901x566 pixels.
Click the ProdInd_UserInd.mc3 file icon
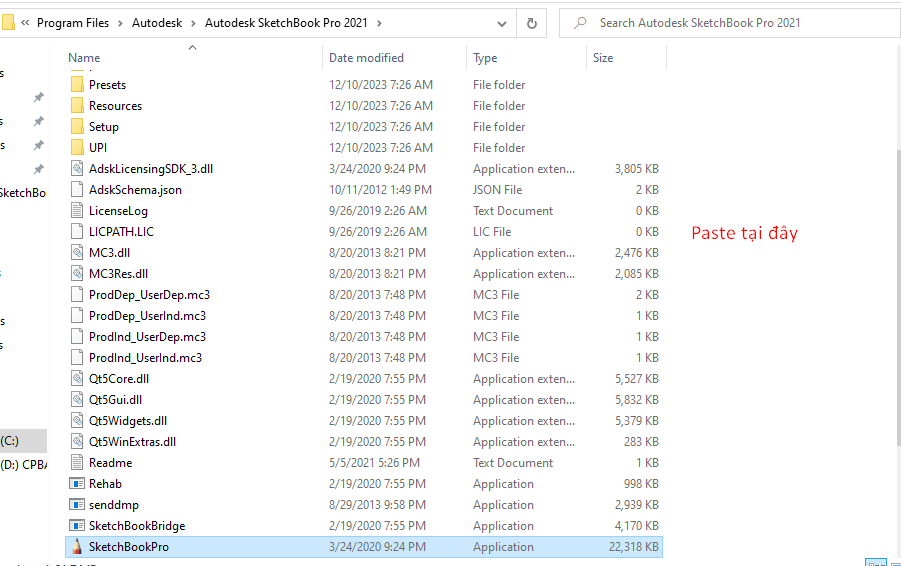(77, 357)
